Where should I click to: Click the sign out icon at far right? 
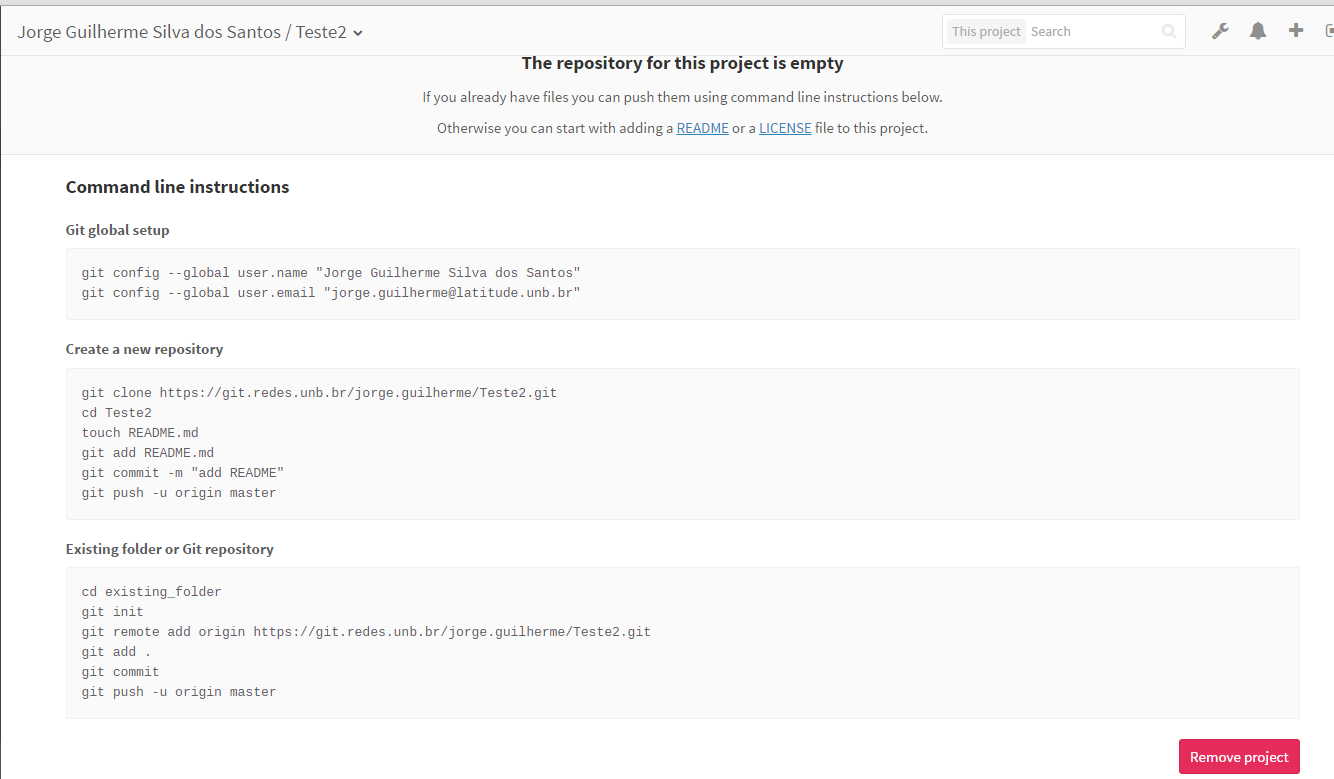pos(1328,31)
